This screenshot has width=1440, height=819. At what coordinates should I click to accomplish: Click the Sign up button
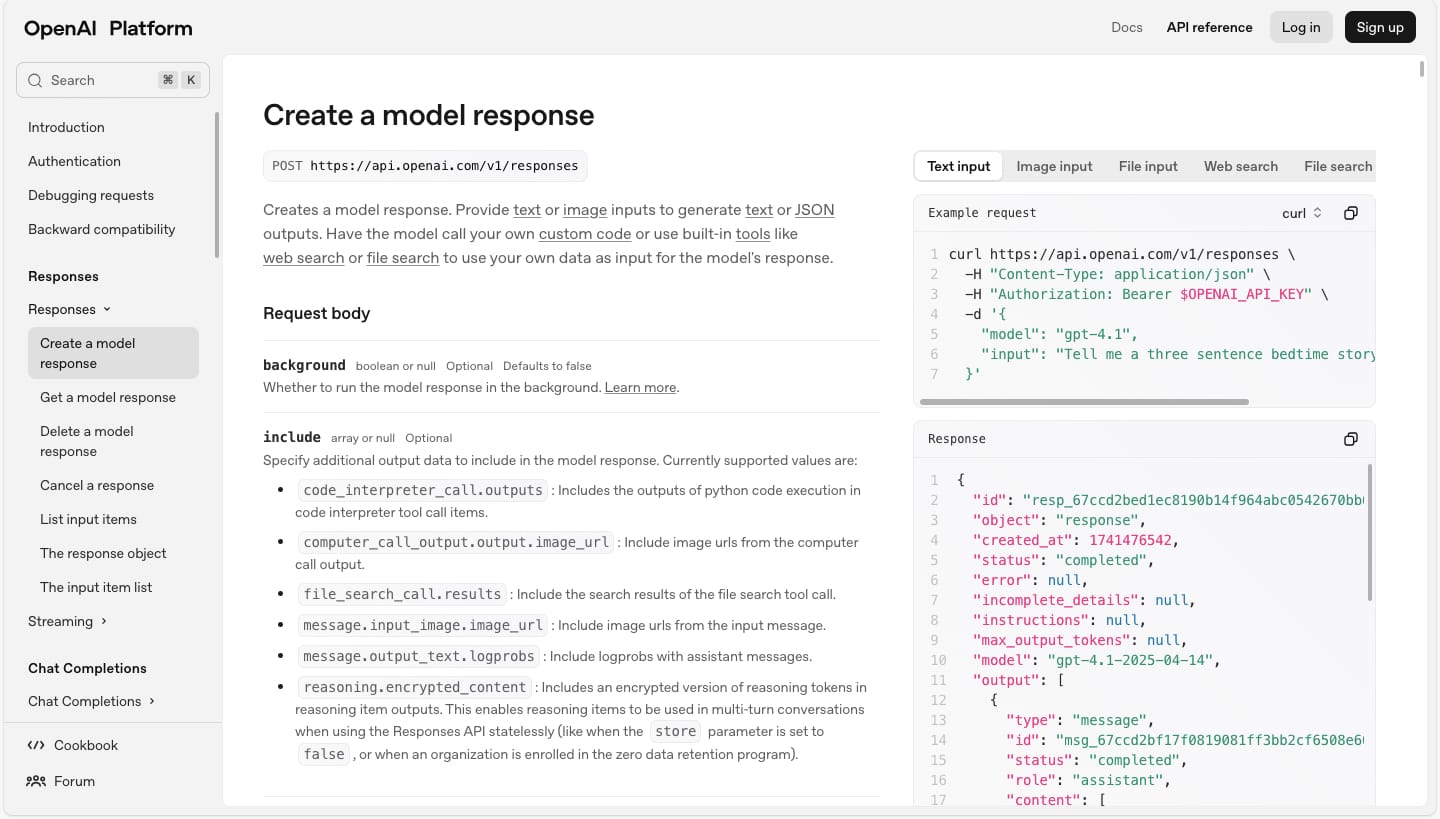(1380, 27)
